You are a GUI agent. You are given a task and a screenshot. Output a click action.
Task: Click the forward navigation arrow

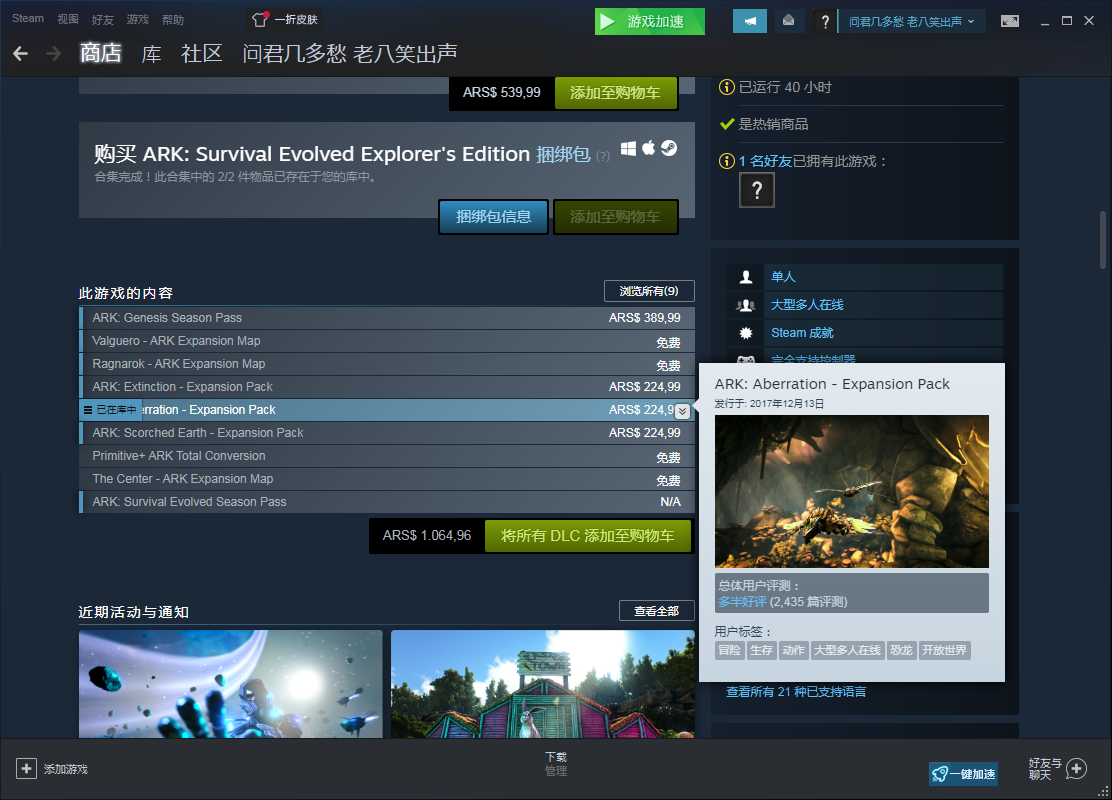[53, 53]
